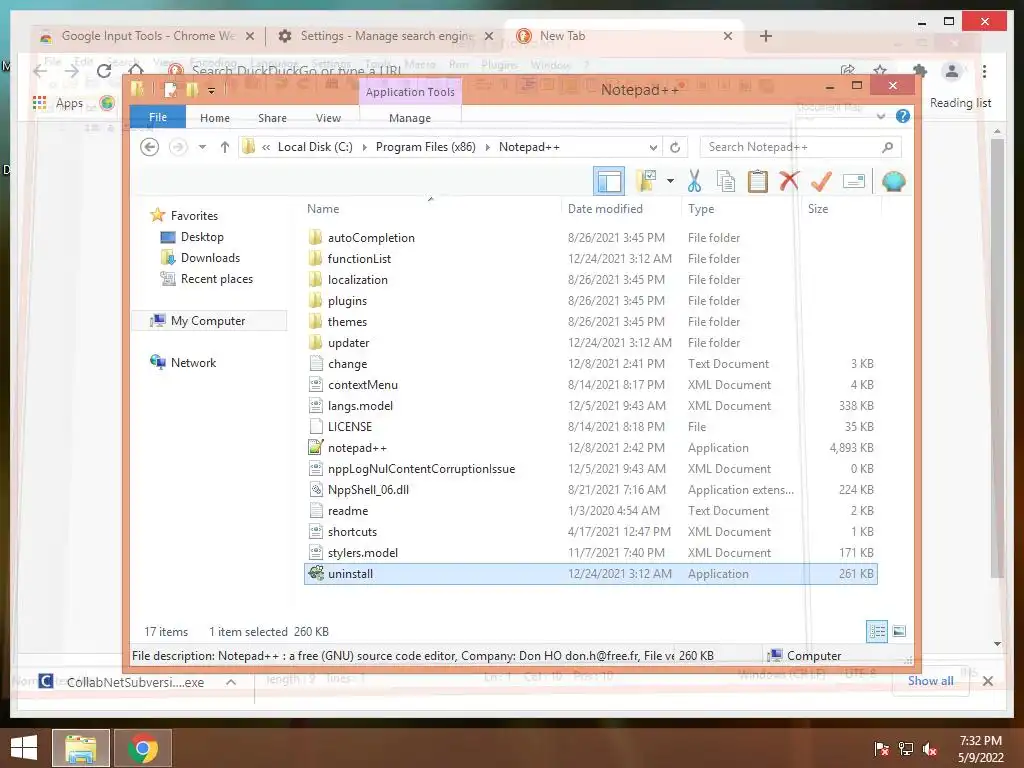Viewport: 1024px width, 768px height.
Task: Open the Share ribbon tab
Action: click(x=272, y=118)
